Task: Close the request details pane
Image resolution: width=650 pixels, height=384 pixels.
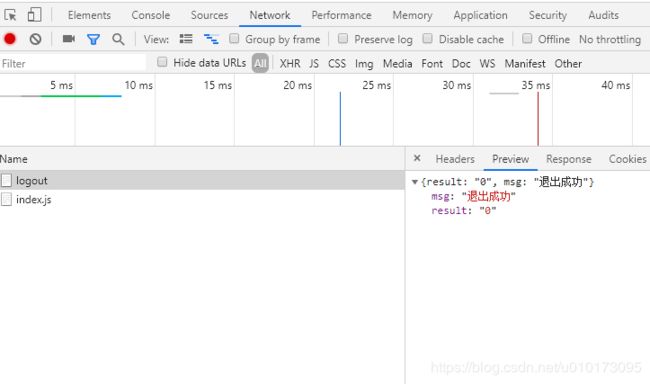Action: (x=417, y=158)
